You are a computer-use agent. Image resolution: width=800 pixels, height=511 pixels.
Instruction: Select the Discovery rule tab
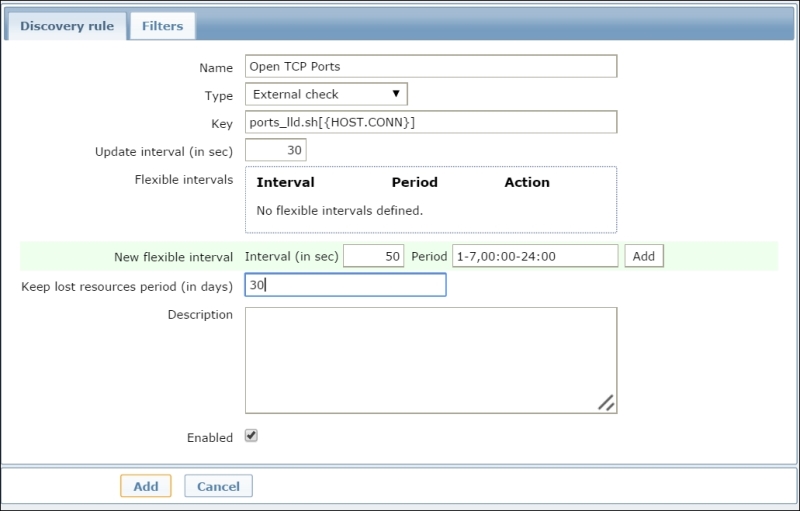click(x=67, y=26)
